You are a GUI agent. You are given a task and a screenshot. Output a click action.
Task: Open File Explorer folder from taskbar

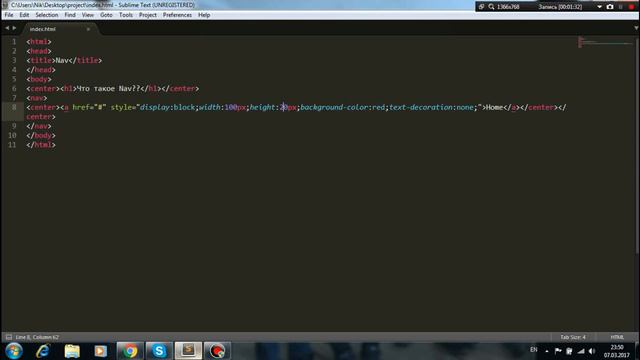(72, 351)
